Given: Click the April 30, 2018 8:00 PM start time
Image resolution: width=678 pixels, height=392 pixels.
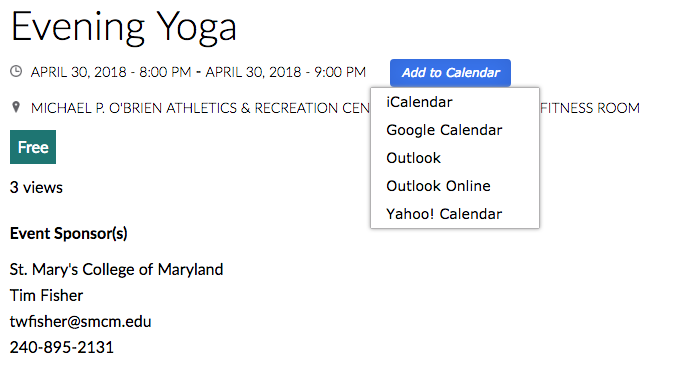Looking at the screenshot, I should tap(111, 72).
